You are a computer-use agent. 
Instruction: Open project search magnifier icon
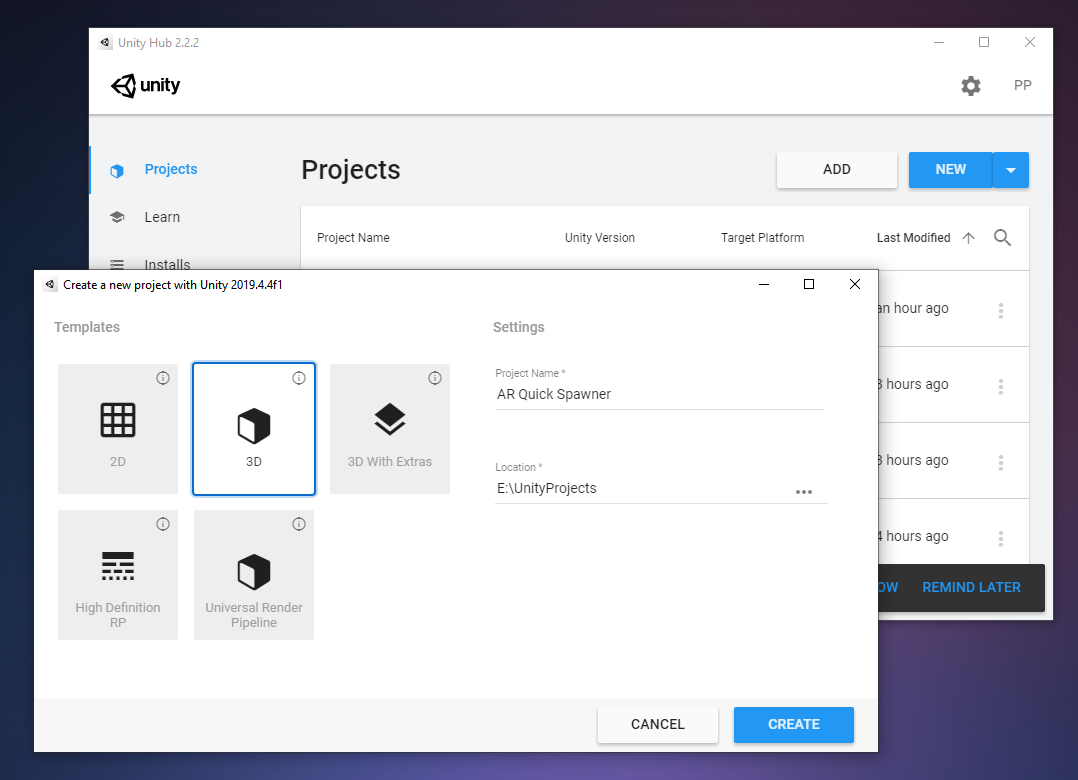pos(1002,238)
